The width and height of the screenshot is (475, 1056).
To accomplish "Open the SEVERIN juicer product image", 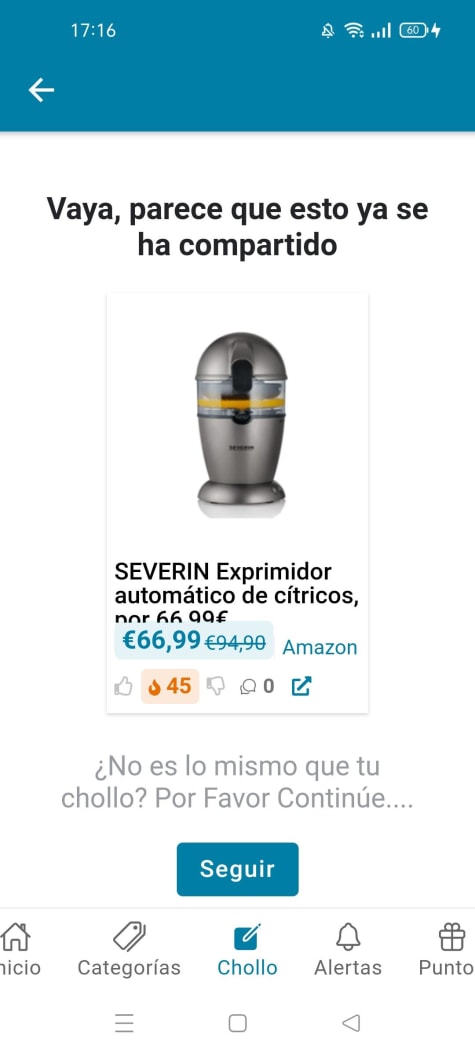I will [241, 424].
